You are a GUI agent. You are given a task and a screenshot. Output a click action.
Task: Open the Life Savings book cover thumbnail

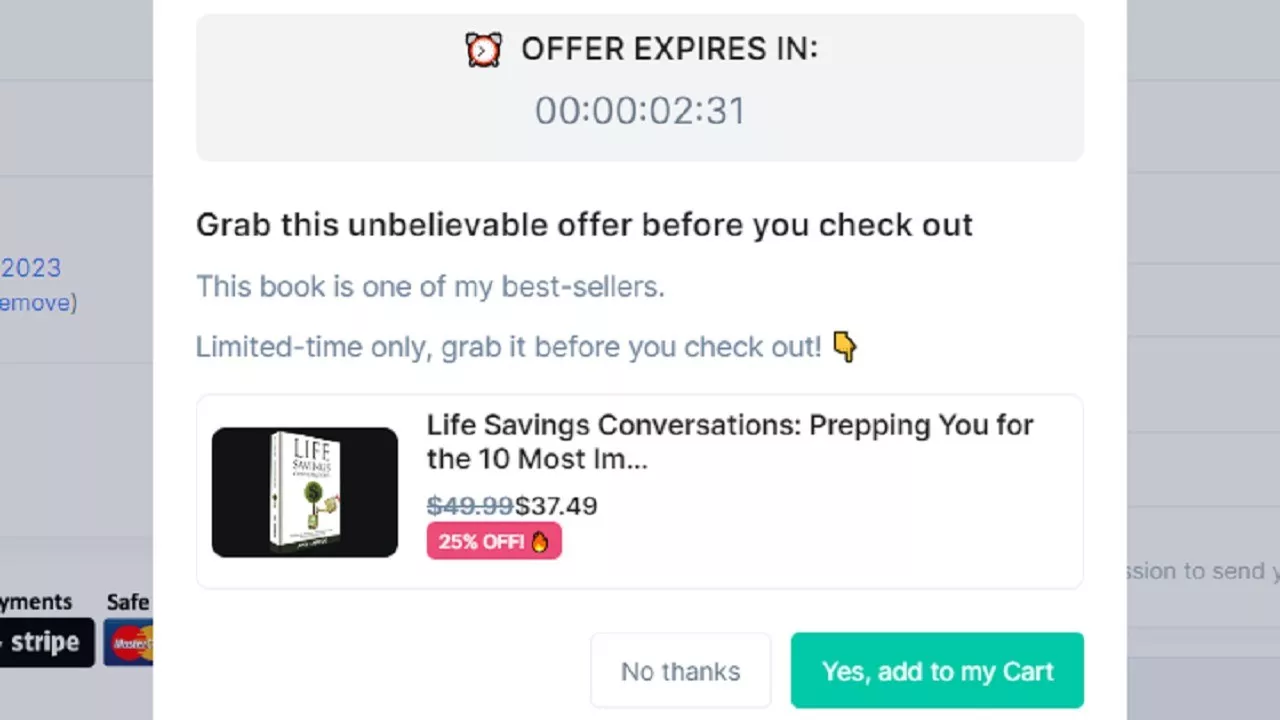pos(305,492)
